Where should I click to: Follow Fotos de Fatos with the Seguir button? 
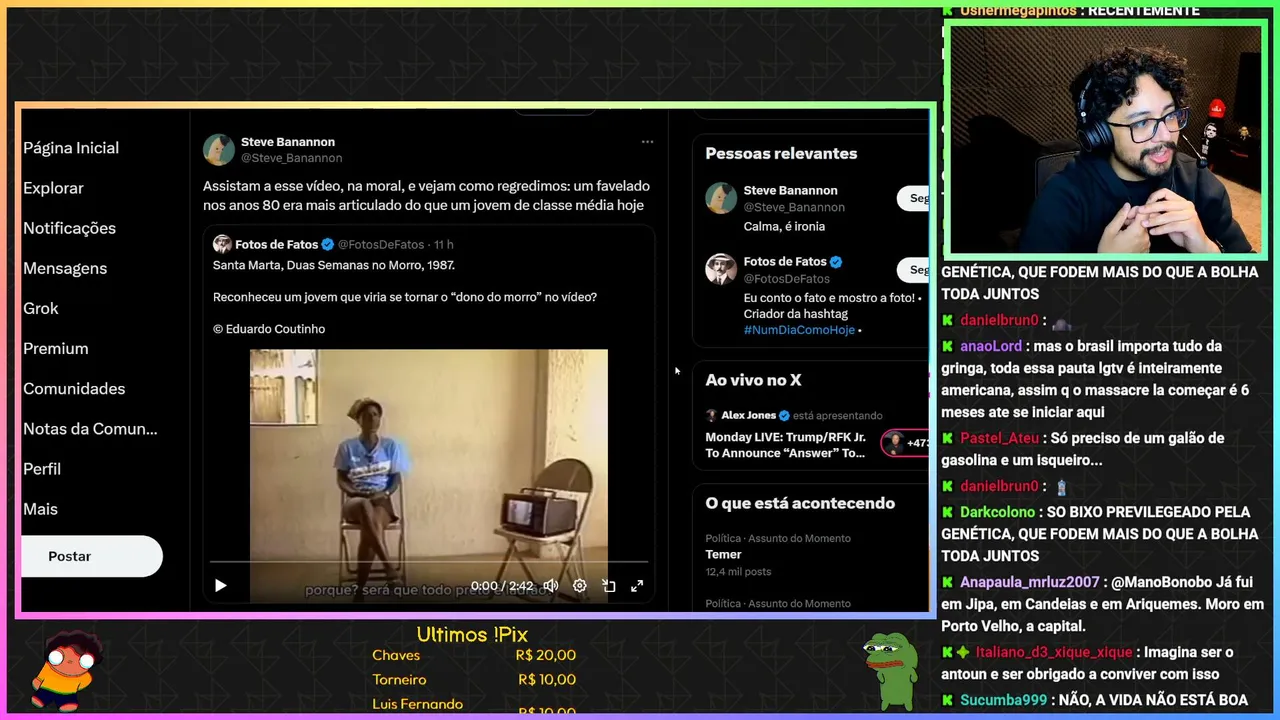click(914, 270)
